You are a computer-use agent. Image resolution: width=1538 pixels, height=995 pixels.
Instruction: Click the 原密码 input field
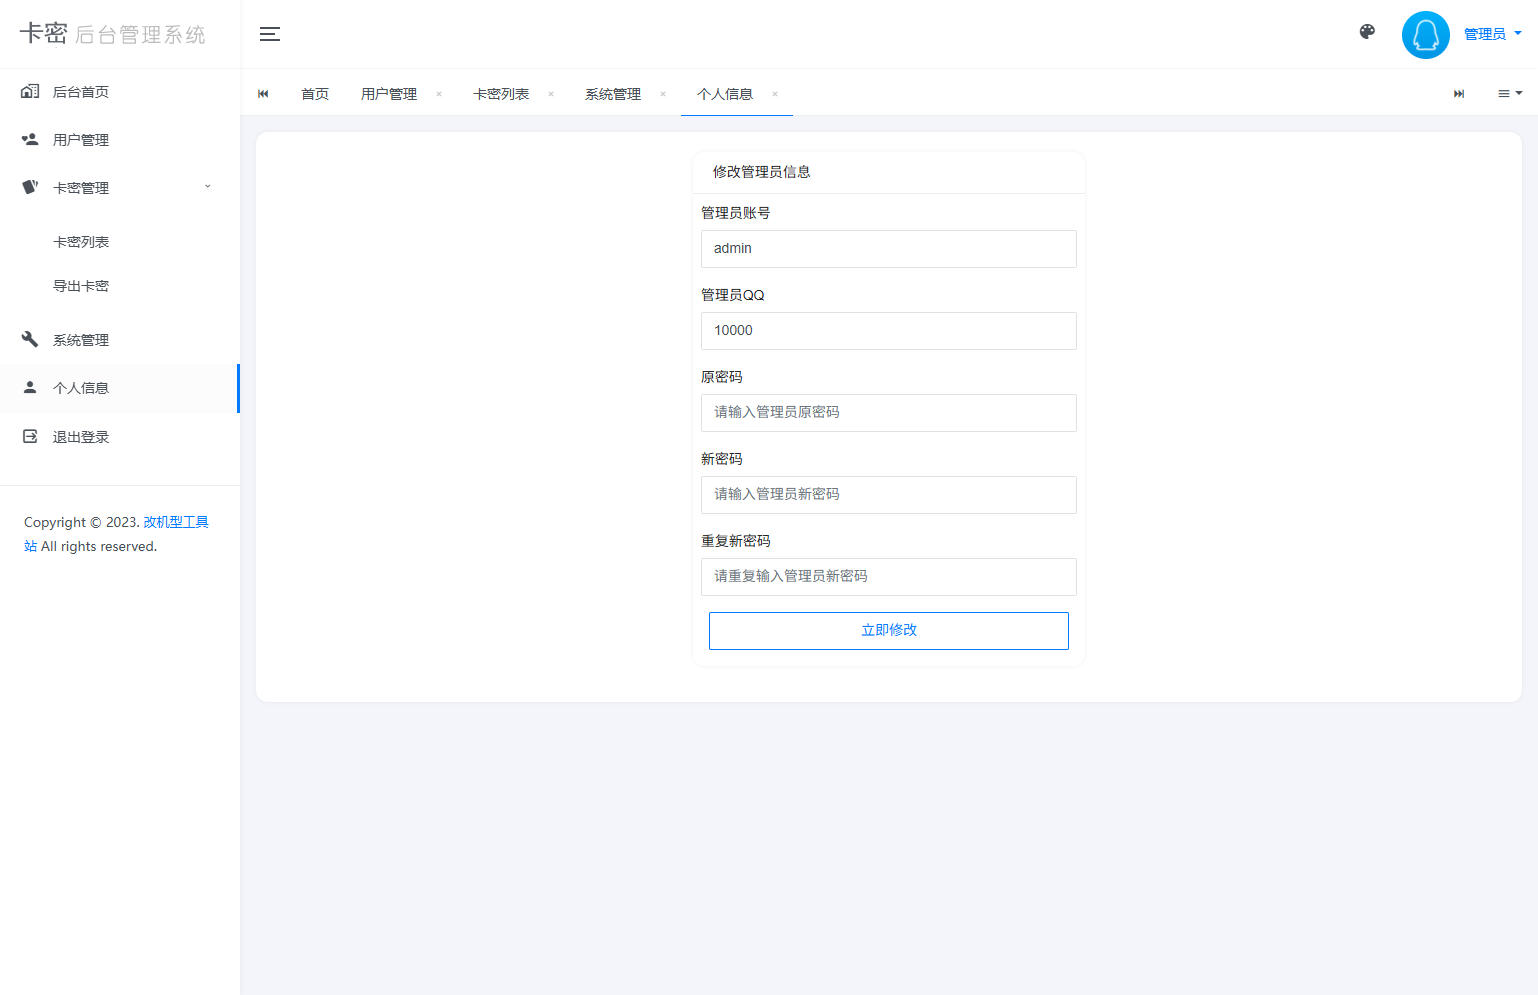point(889,413)
